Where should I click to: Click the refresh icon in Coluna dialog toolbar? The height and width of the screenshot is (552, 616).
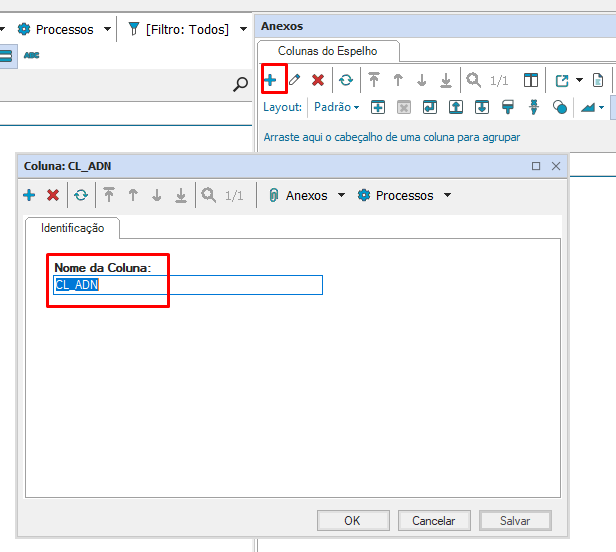81,196
